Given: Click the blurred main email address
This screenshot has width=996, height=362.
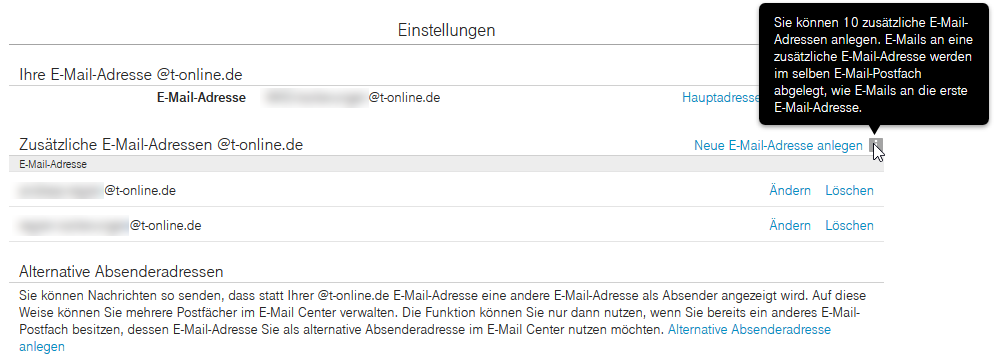Looking at the screenshot, I should (x=316, y=98).
